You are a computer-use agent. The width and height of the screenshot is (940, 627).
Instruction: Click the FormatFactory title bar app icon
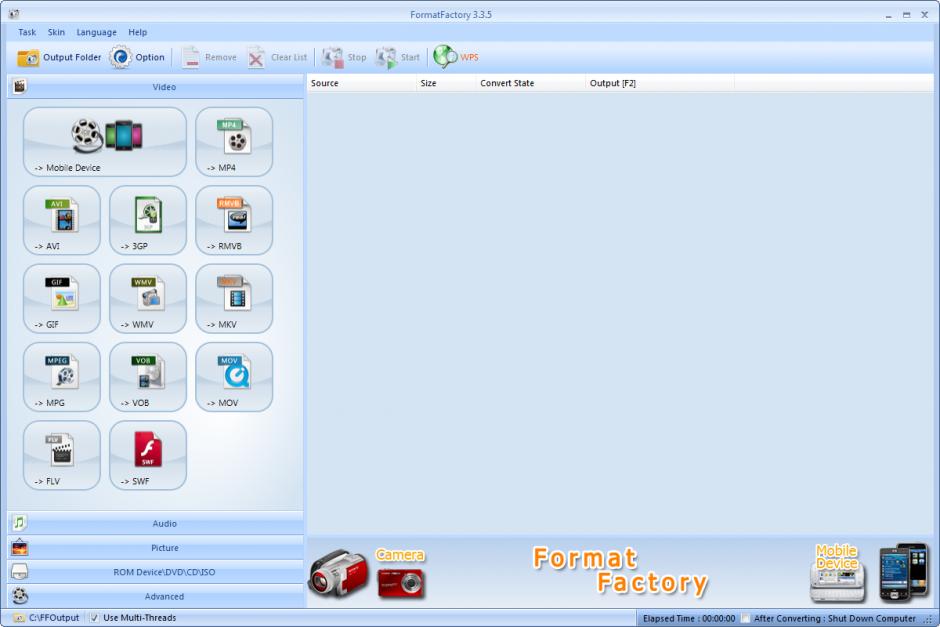[13, 14]
